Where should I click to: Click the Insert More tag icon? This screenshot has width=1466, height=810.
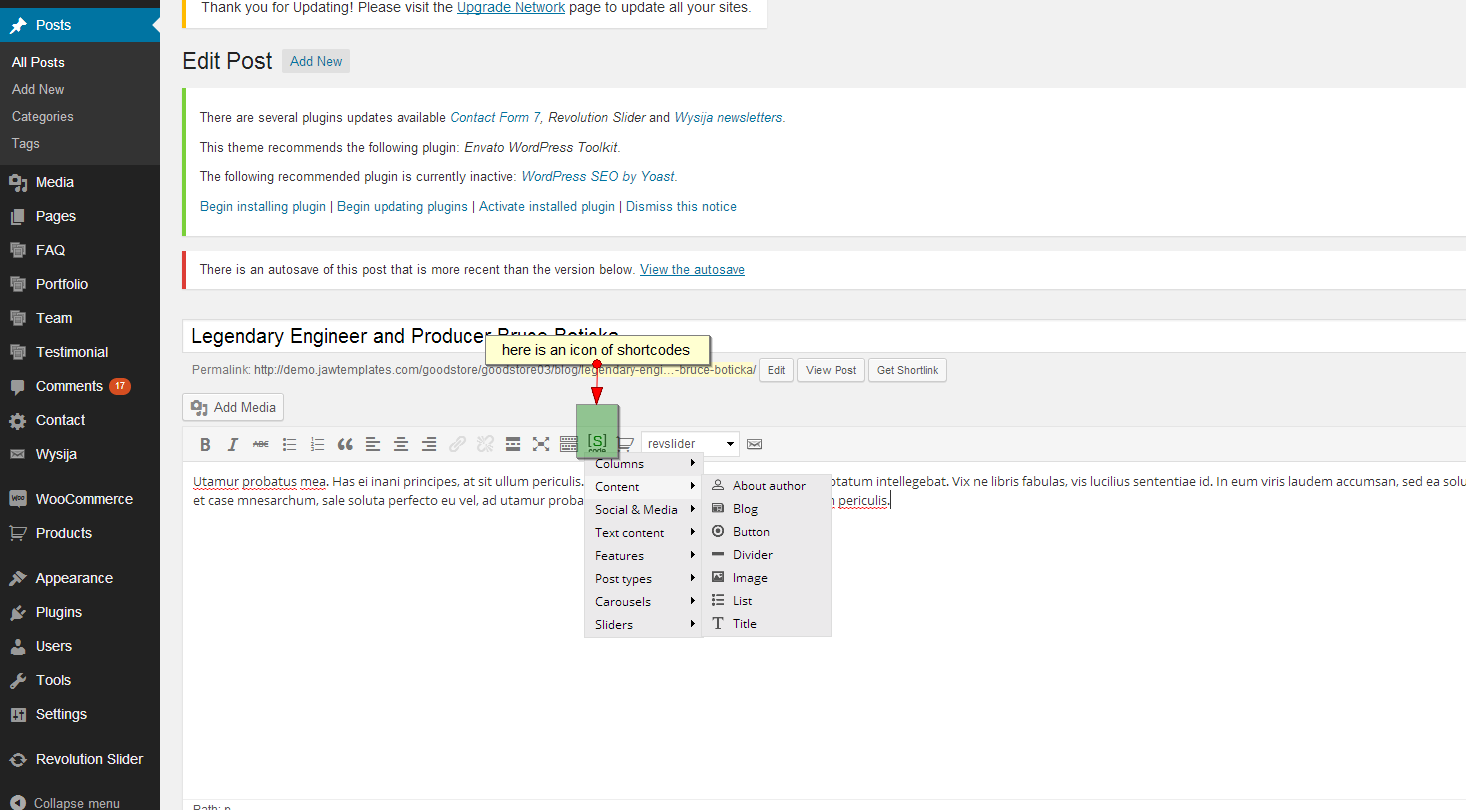(513, 444)
